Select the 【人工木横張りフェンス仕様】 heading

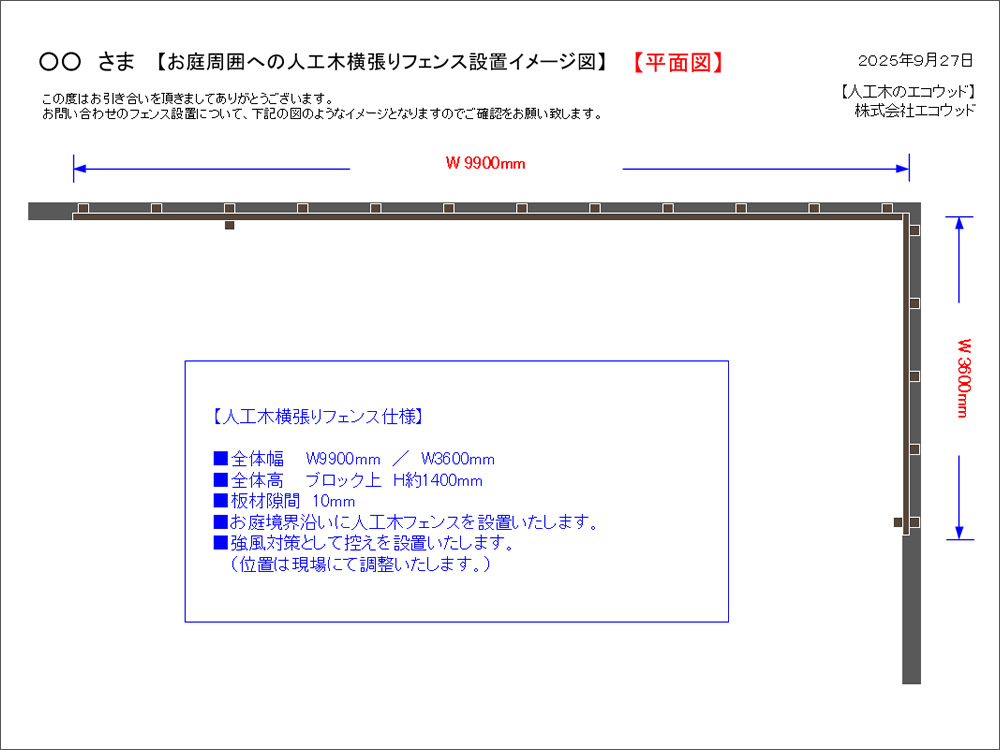tap(320, 415)
